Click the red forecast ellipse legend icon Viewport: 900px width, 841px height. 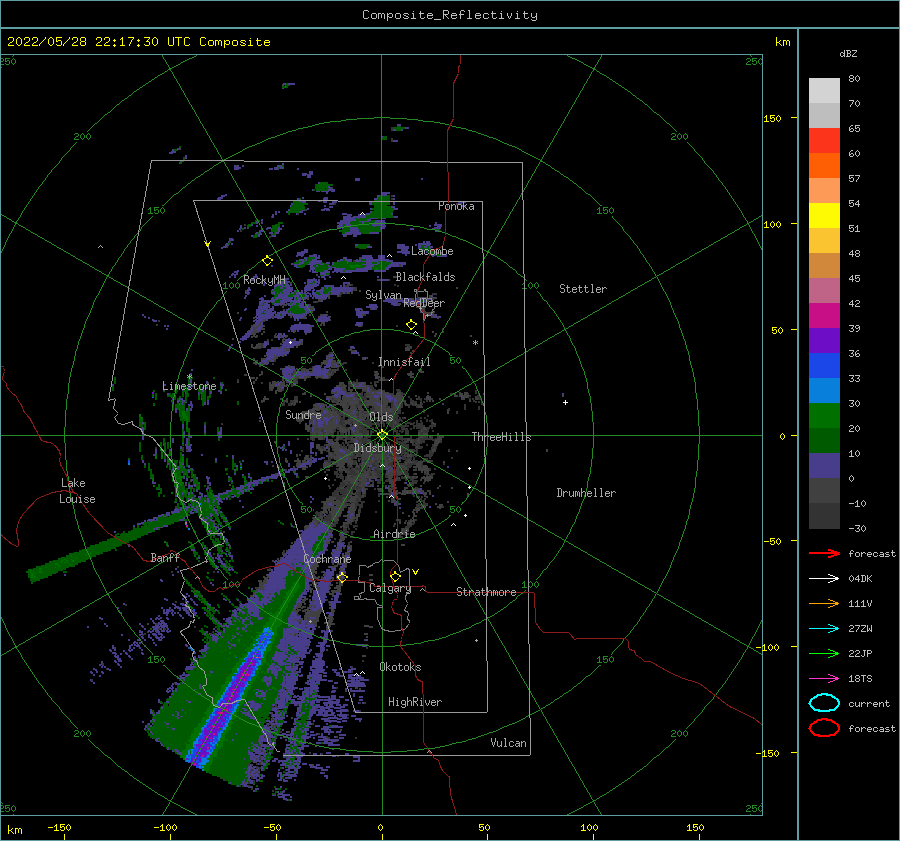click(824, 728)
